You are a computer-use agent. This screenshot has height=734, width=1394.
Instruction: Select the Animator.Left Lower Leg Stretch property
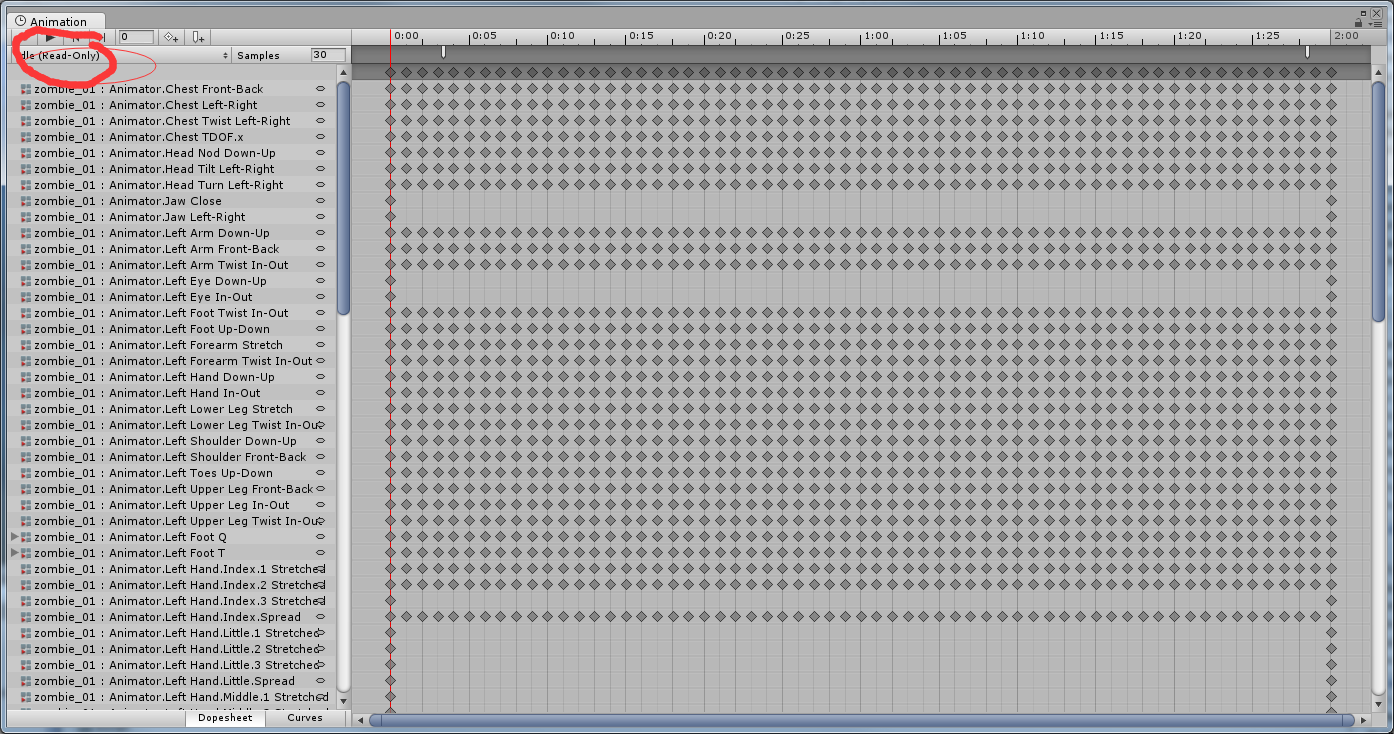163,409
